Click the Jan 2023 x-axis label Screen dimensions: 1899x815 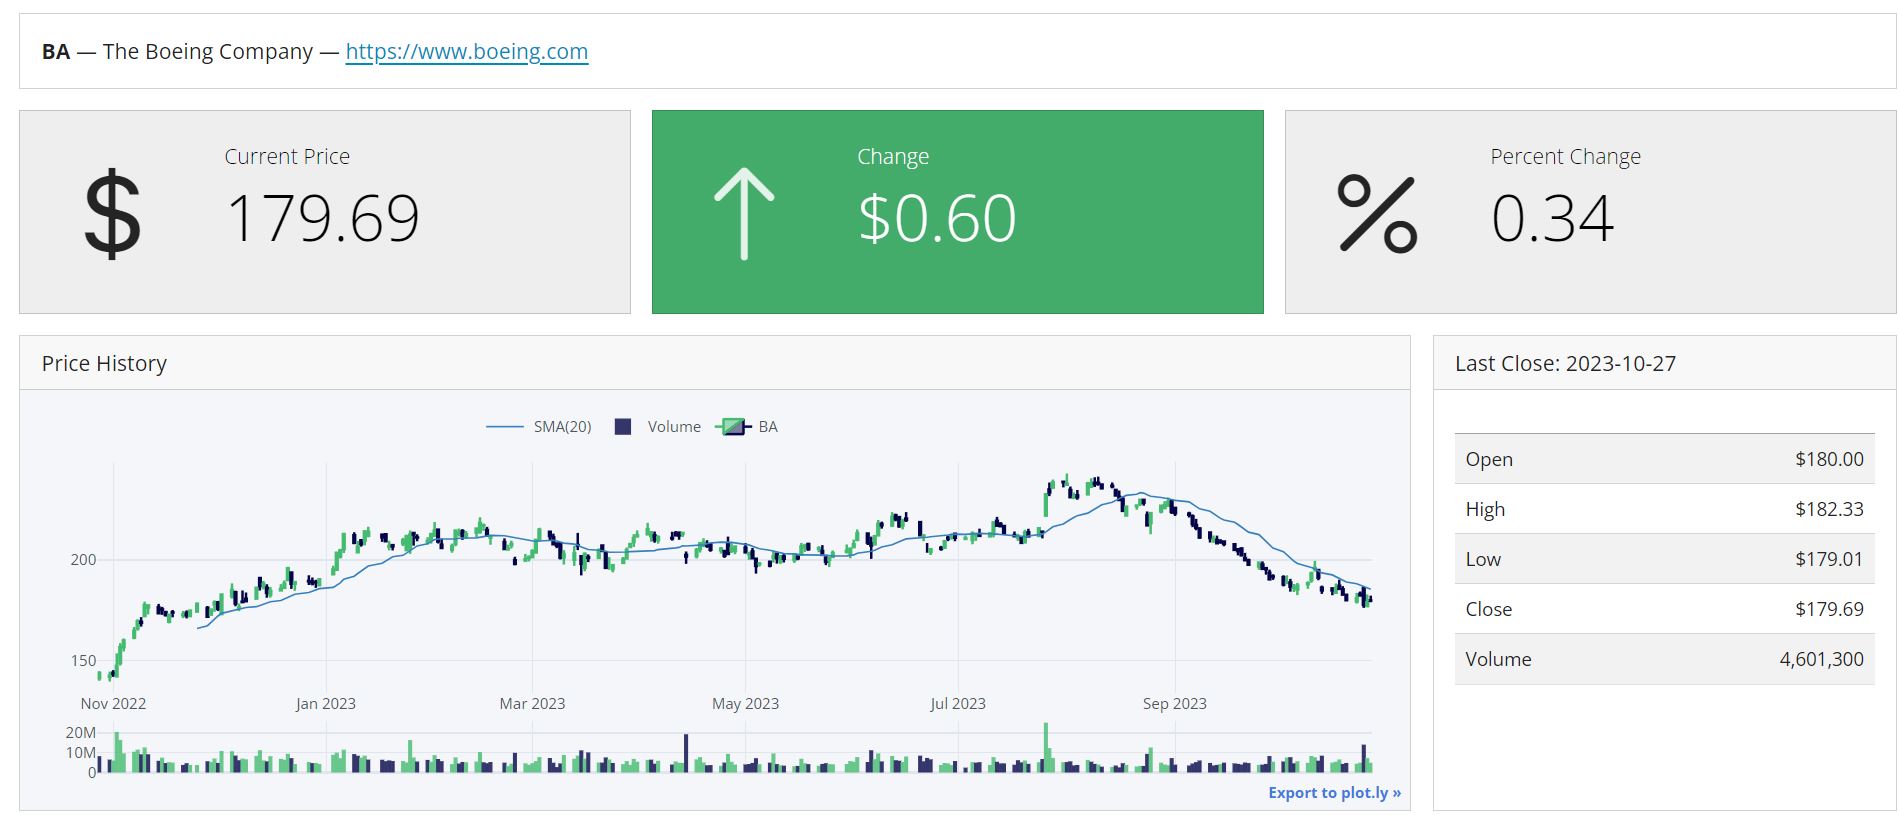click(325, 704)
